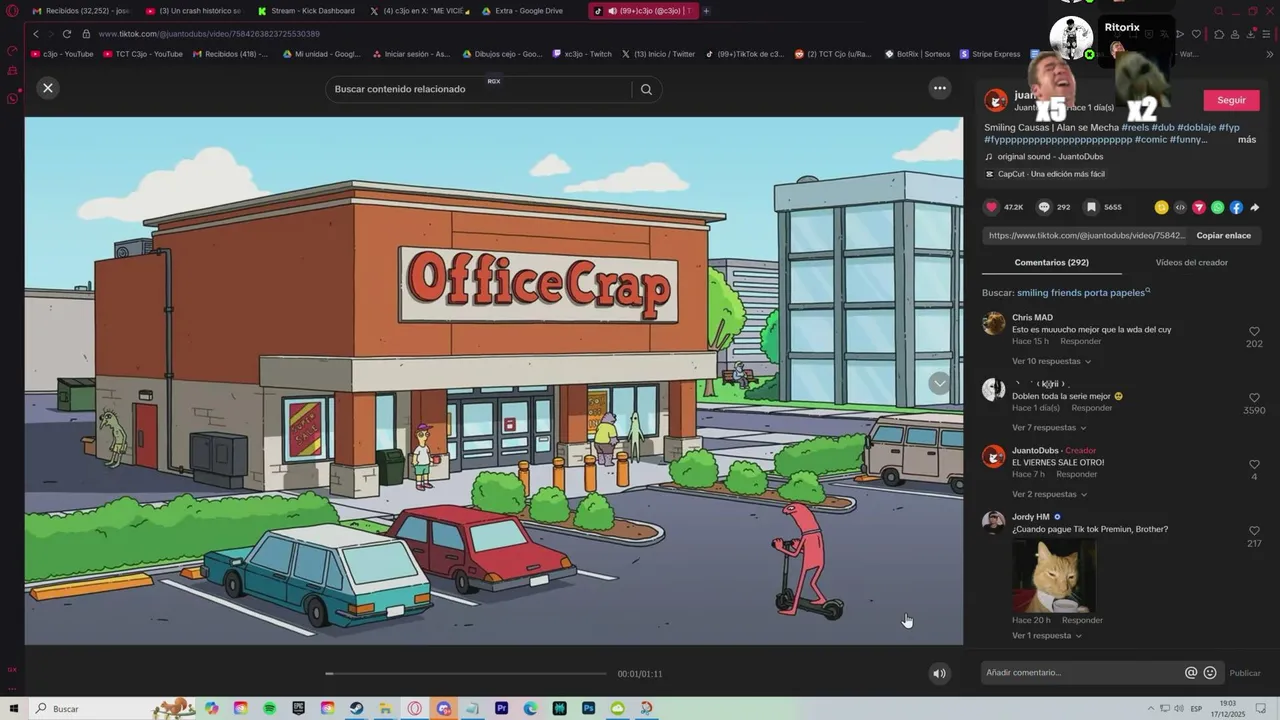Close the TikTok video viewer
Screen dimensions: 1280x720
click(47, 88)
